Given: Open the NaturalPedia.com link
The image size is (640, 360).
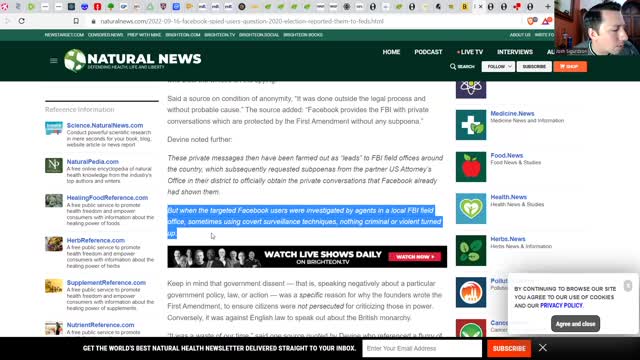Looking at the screenshot, I should point(93,162).
